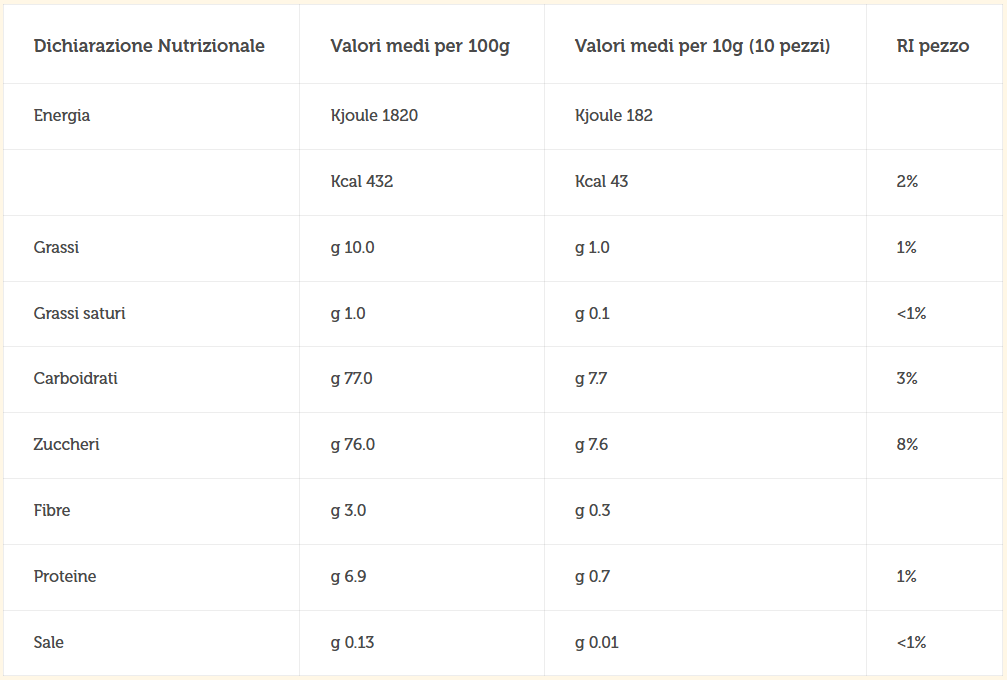Select the RI pezzo column header
Image resolution: width=1007 pixels, height=680 pixels.
[933, 46]
